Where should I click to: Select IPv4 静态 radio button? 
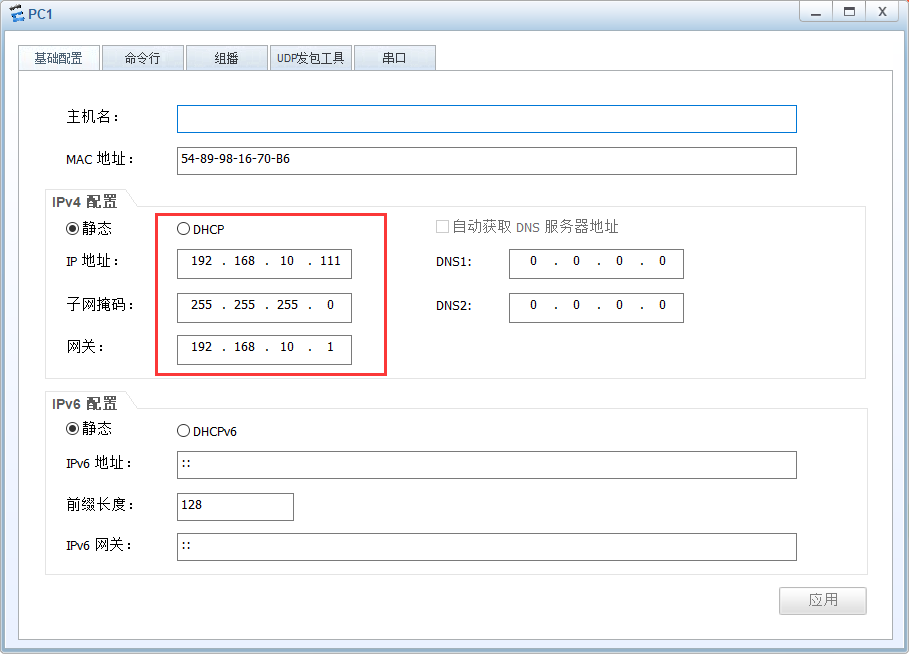tap(72, 228)
